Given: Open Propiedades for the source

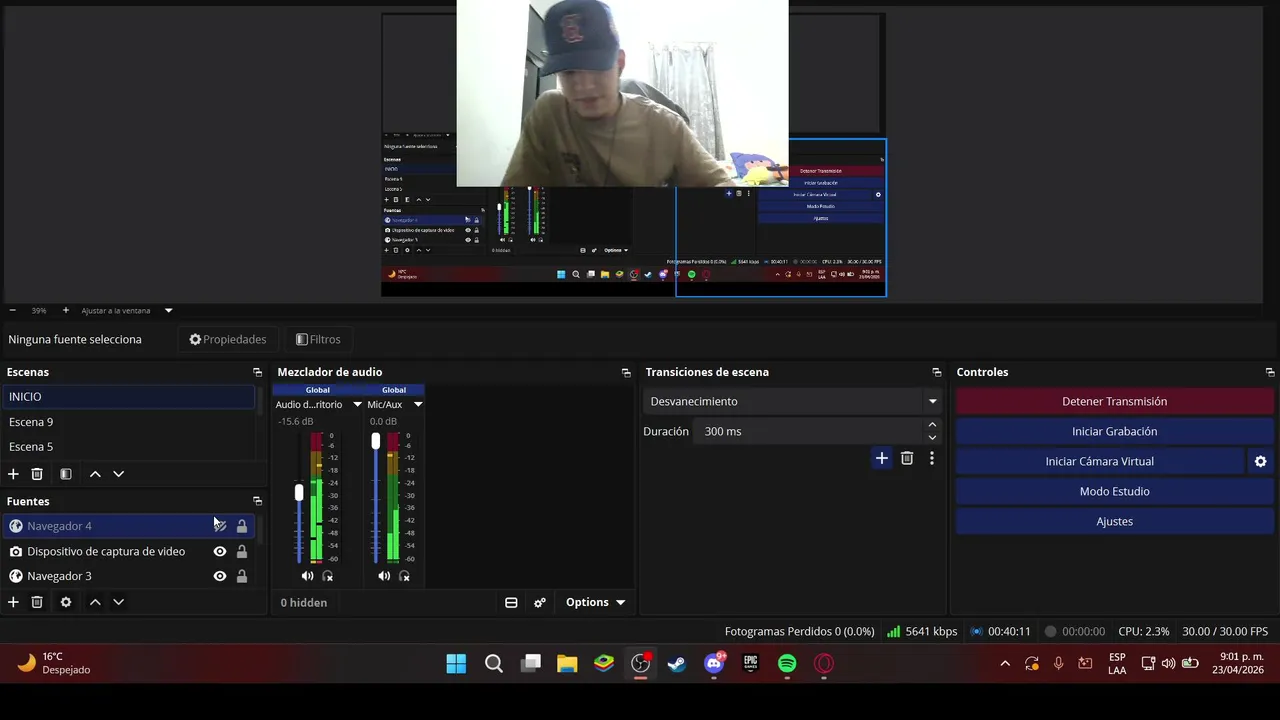Looking at the screenshot, I should [x=228, y=339].
